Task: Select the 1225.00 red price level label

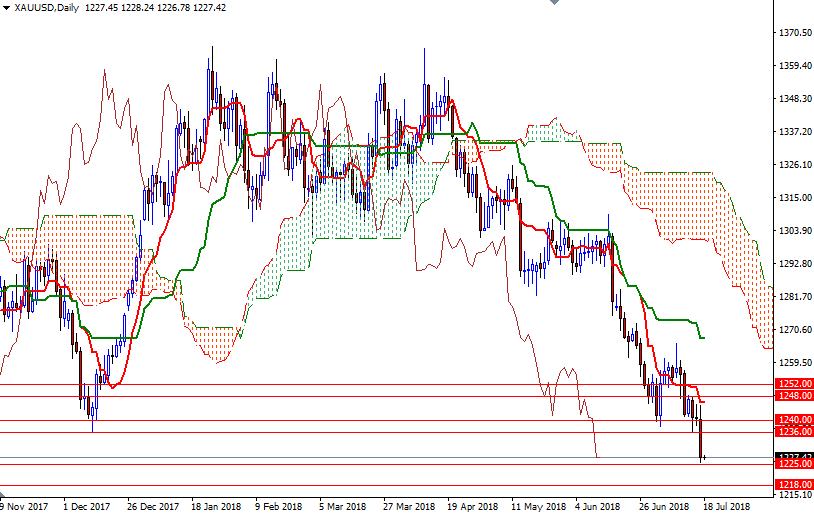Action: [x=793, y=464]
